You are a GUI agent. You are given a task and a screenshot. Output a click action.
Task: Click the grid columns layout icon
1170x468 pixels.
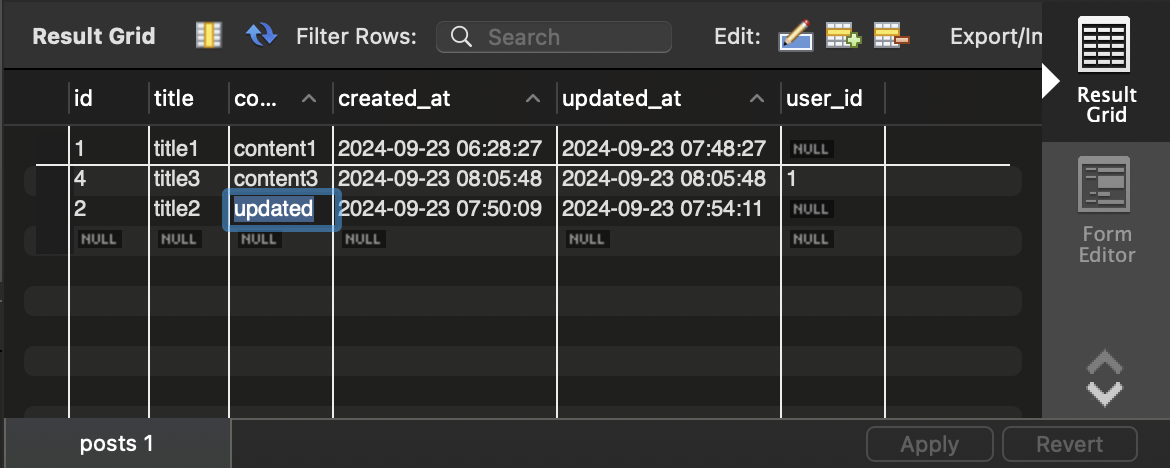tap(208, 37)
